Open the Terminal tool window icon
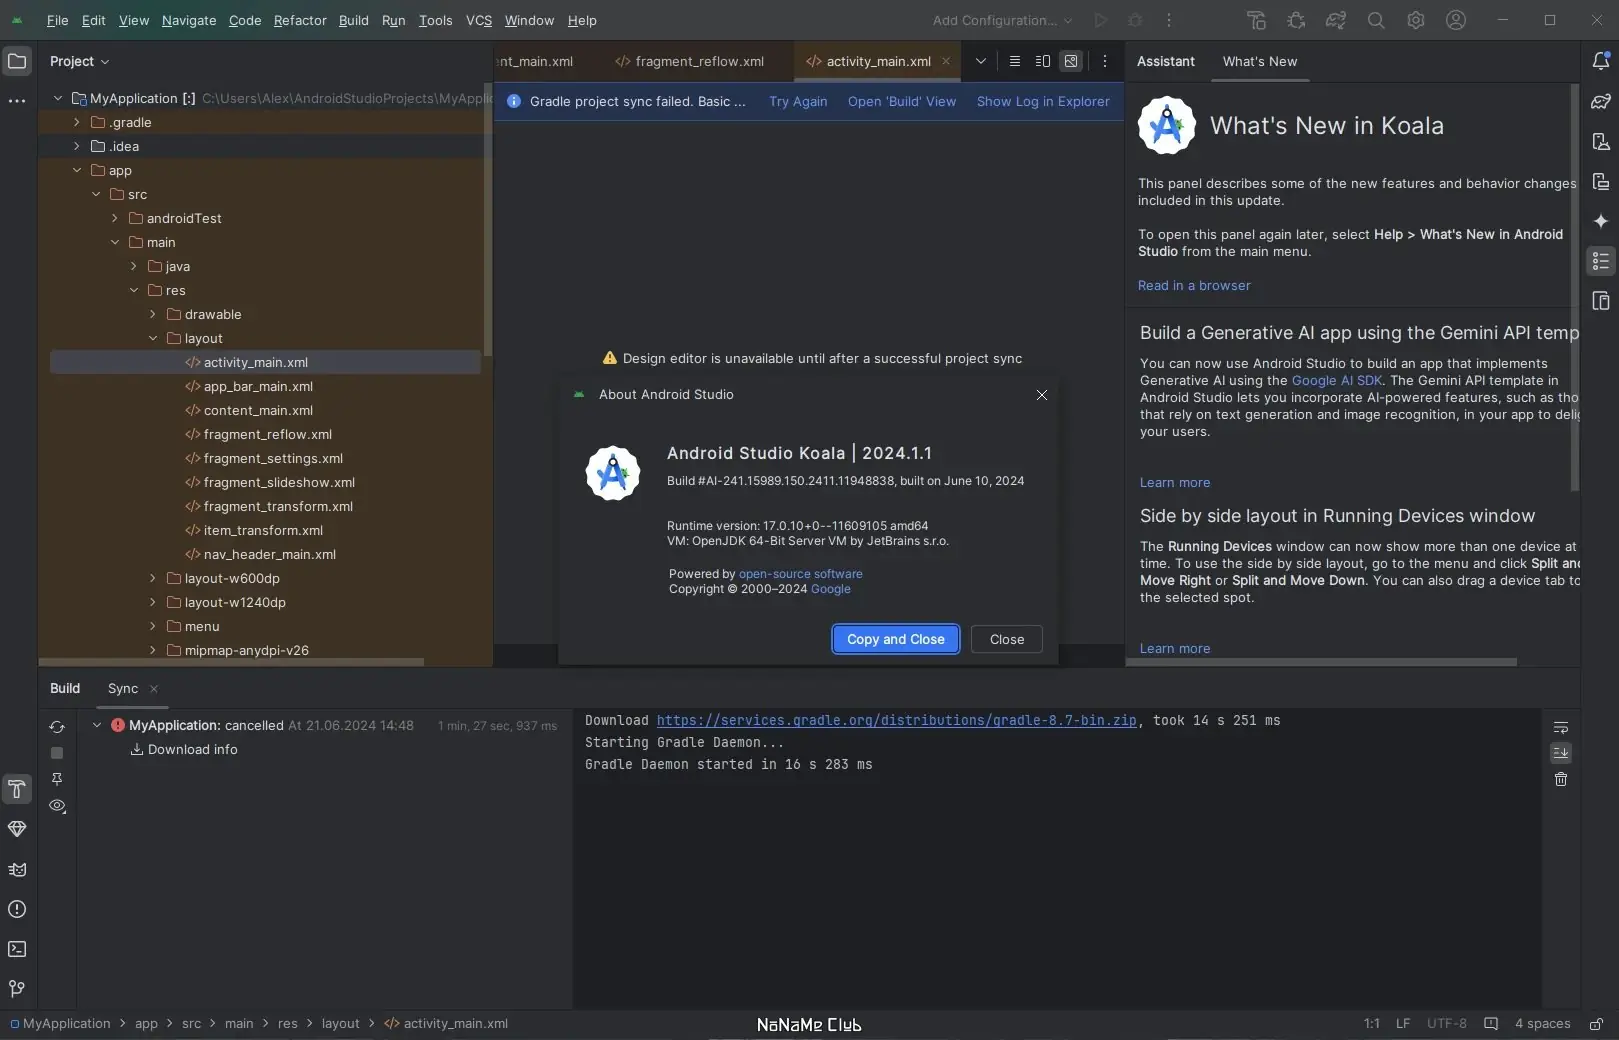 17,949
